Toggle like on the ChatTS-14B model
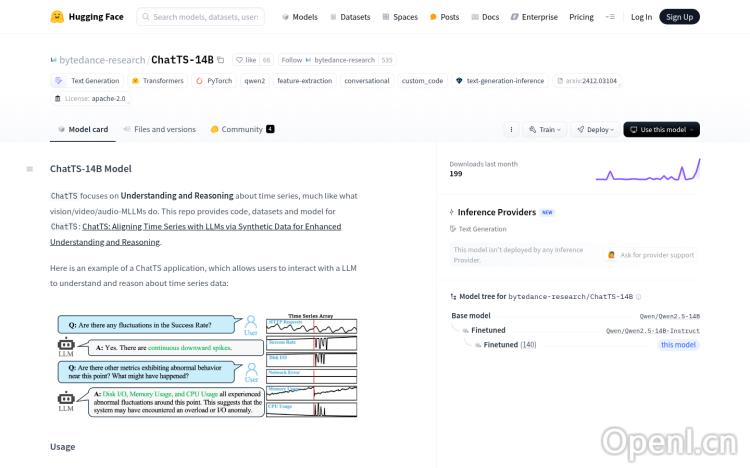 [246, 60]
